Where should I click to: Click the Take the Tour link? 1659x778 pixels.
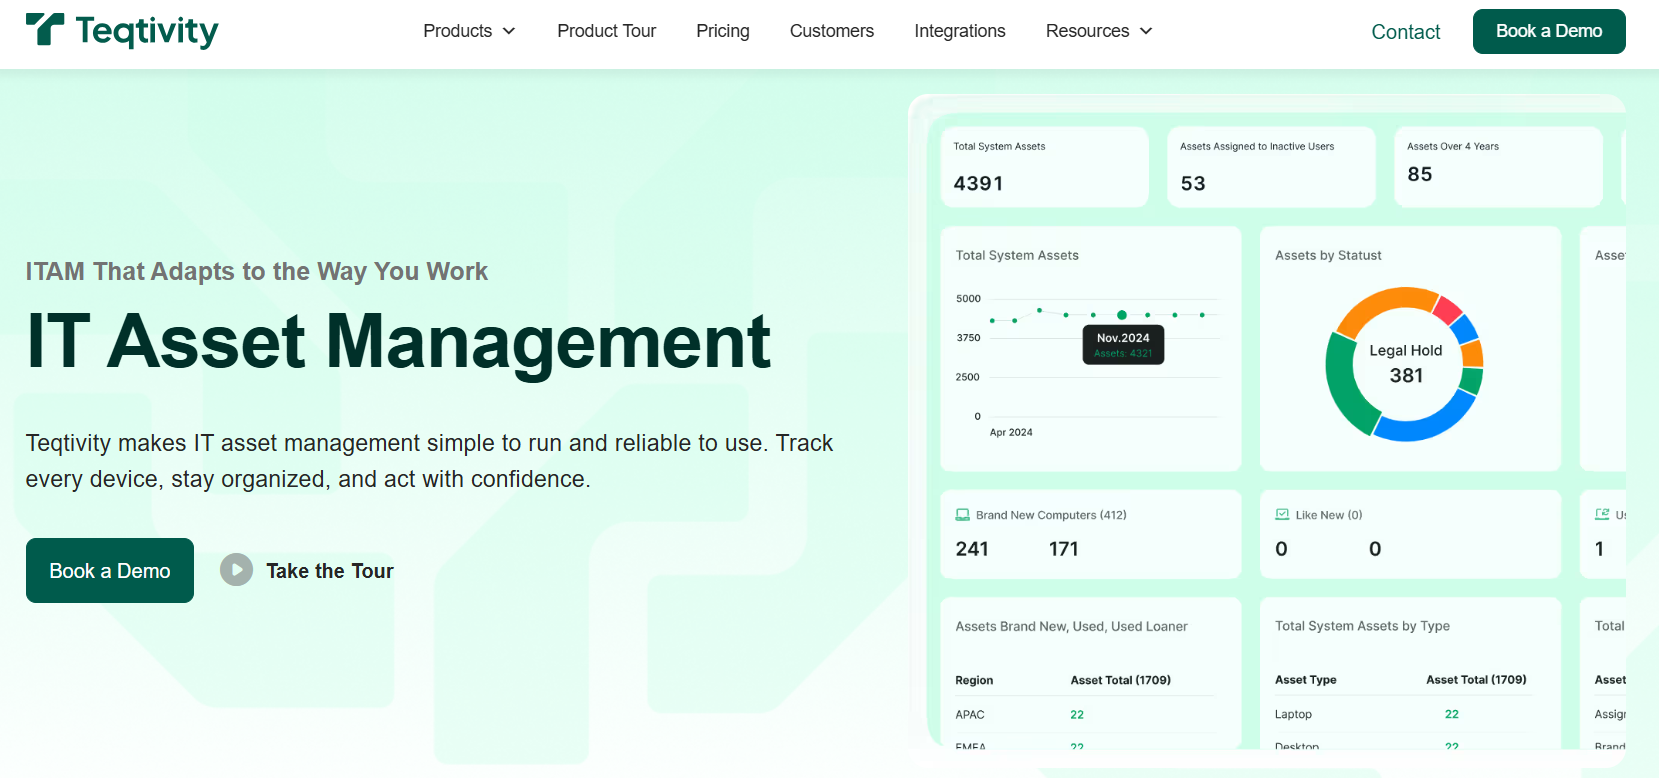point(330,571)
